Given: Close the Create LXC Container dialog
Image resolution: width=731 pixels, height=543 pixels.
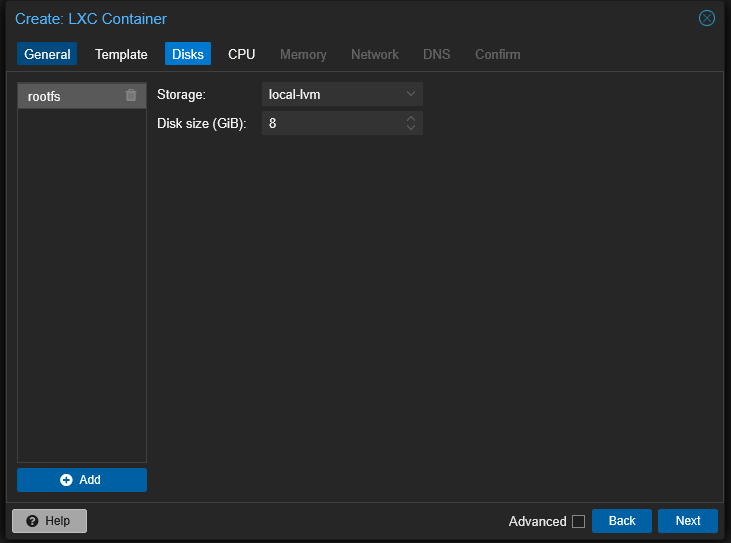Looking at the screenshot, I should tap(707, 18).
